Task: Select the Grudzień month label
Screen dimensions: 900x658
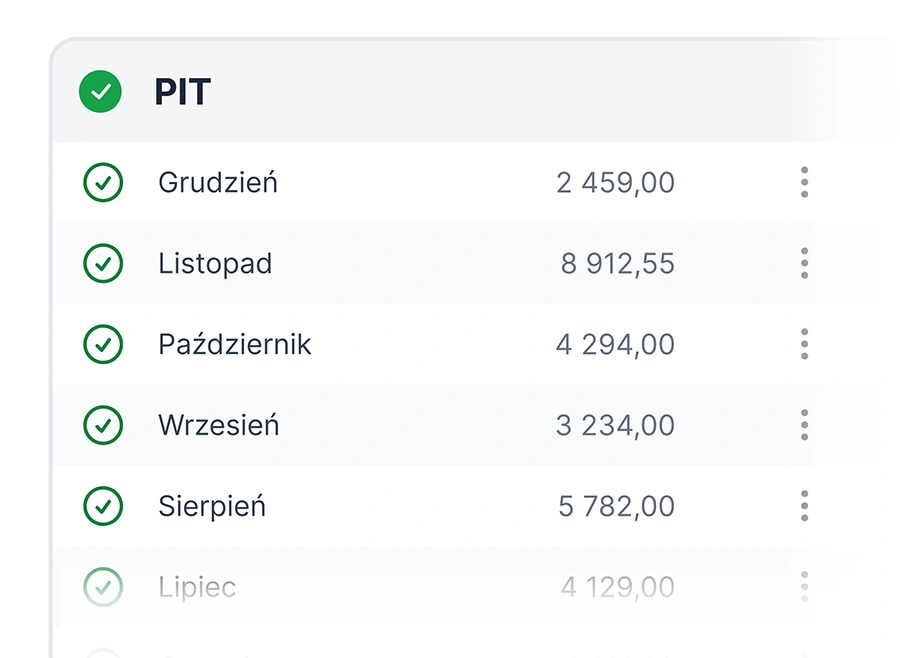Action: [218, 183]
